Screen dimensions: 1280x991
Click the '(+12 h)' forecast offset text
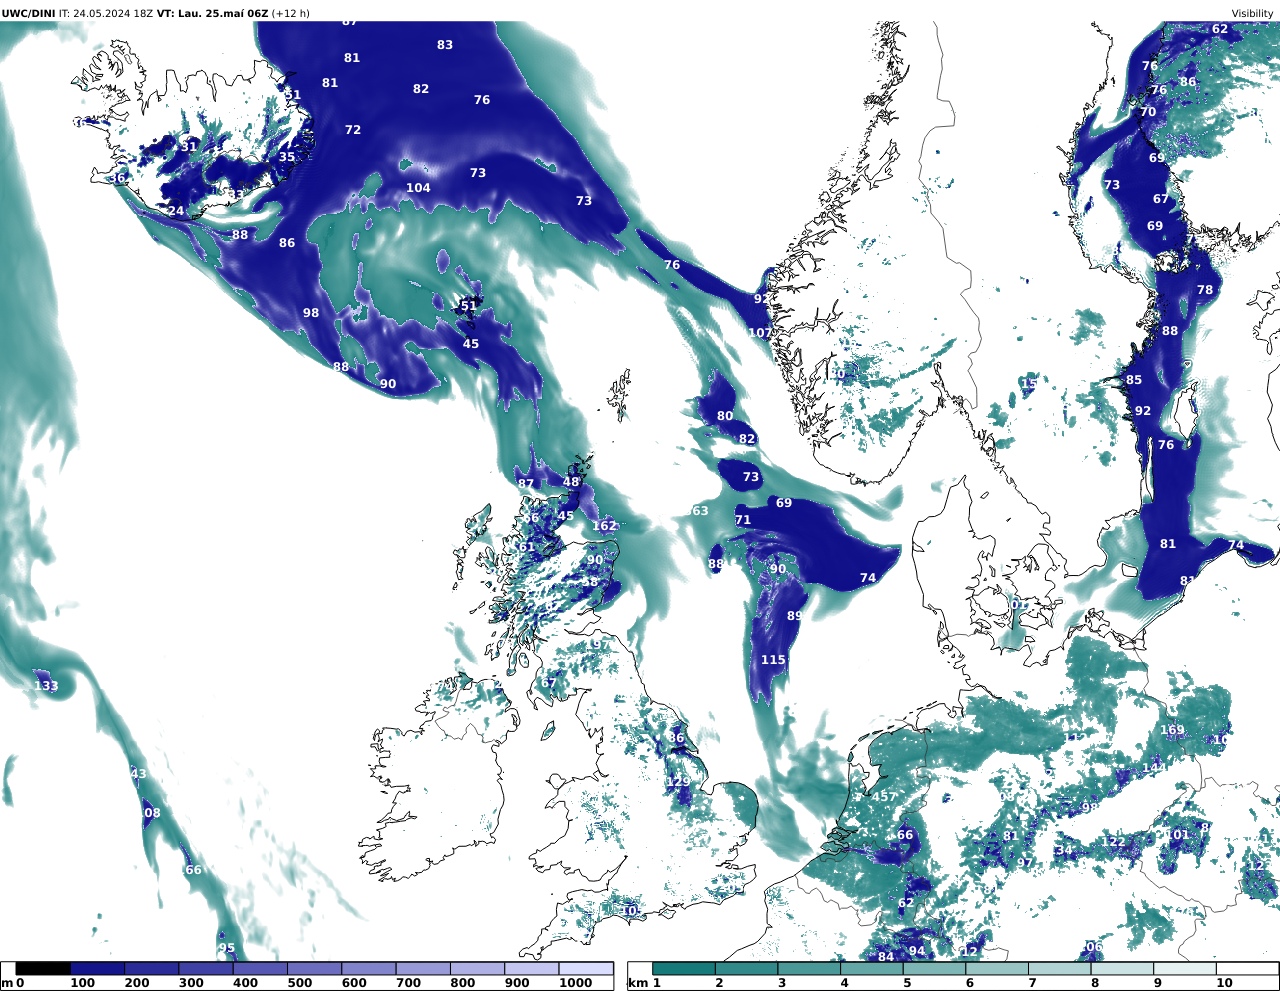[x=291, y=14]
